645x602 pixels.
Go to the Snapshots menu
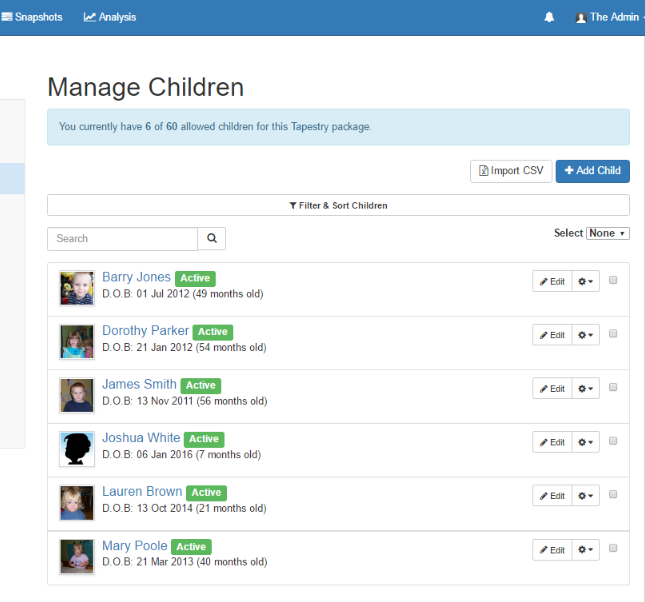coord(32,17)
